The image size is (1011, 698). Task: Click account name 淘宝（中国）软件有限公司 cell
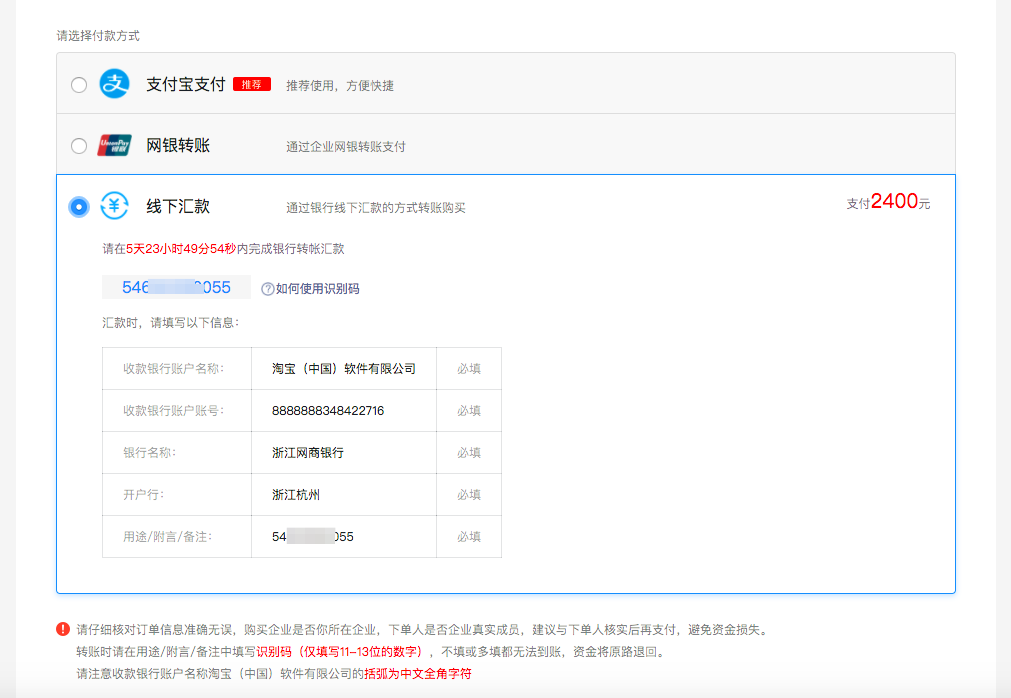[344, 369]
